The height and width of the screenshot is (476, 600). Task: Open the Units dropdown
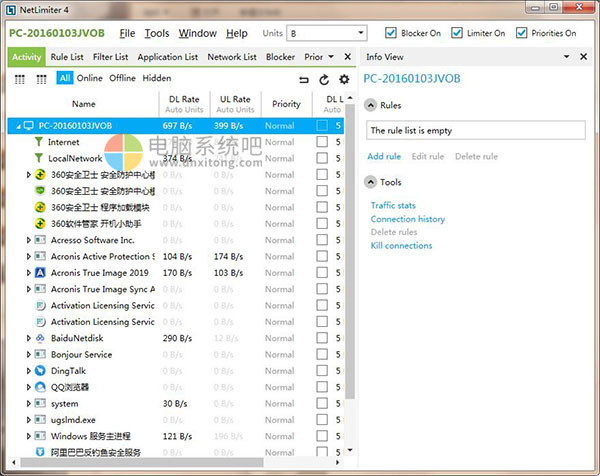[327, 33]
